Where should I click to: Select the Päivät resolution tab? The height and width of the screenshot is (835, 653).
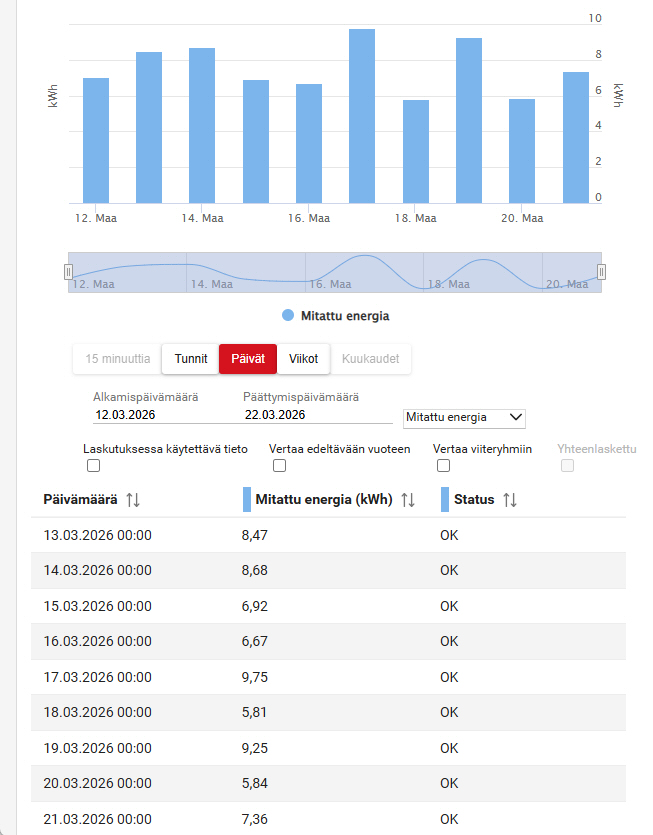point(248,358)
